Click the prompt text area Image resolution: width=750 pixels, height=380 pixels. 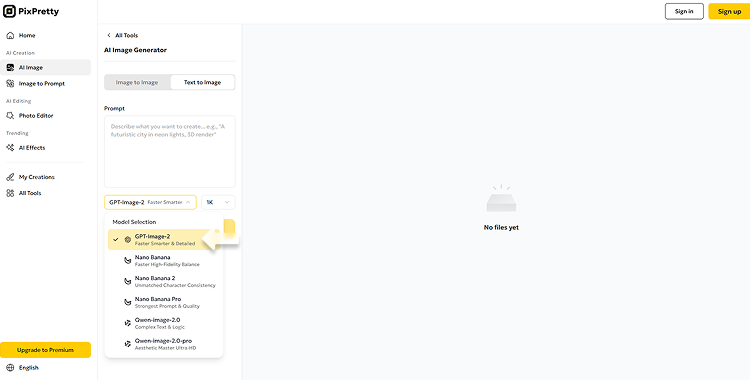170,151
